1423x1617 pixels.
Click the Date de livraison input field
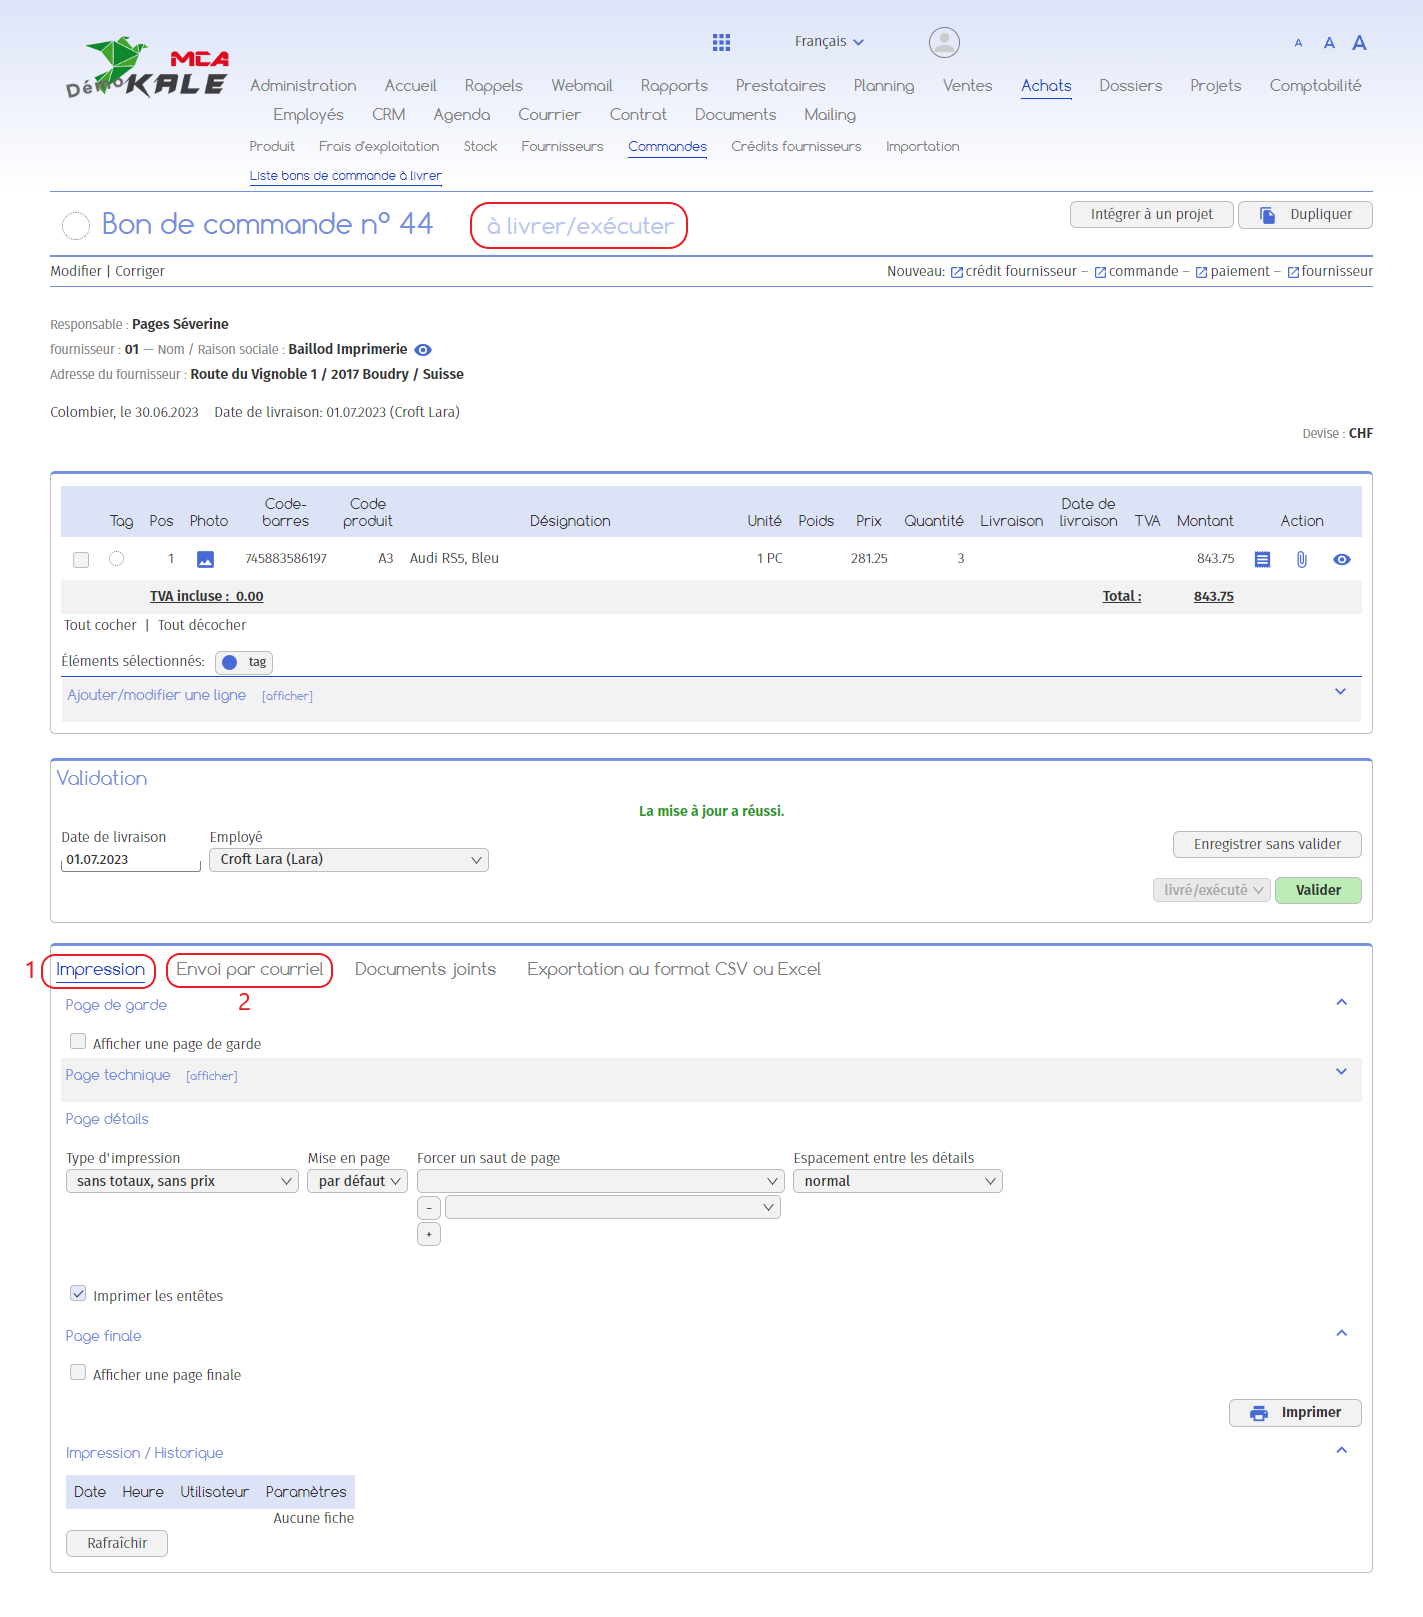click(x=131, y=860)
